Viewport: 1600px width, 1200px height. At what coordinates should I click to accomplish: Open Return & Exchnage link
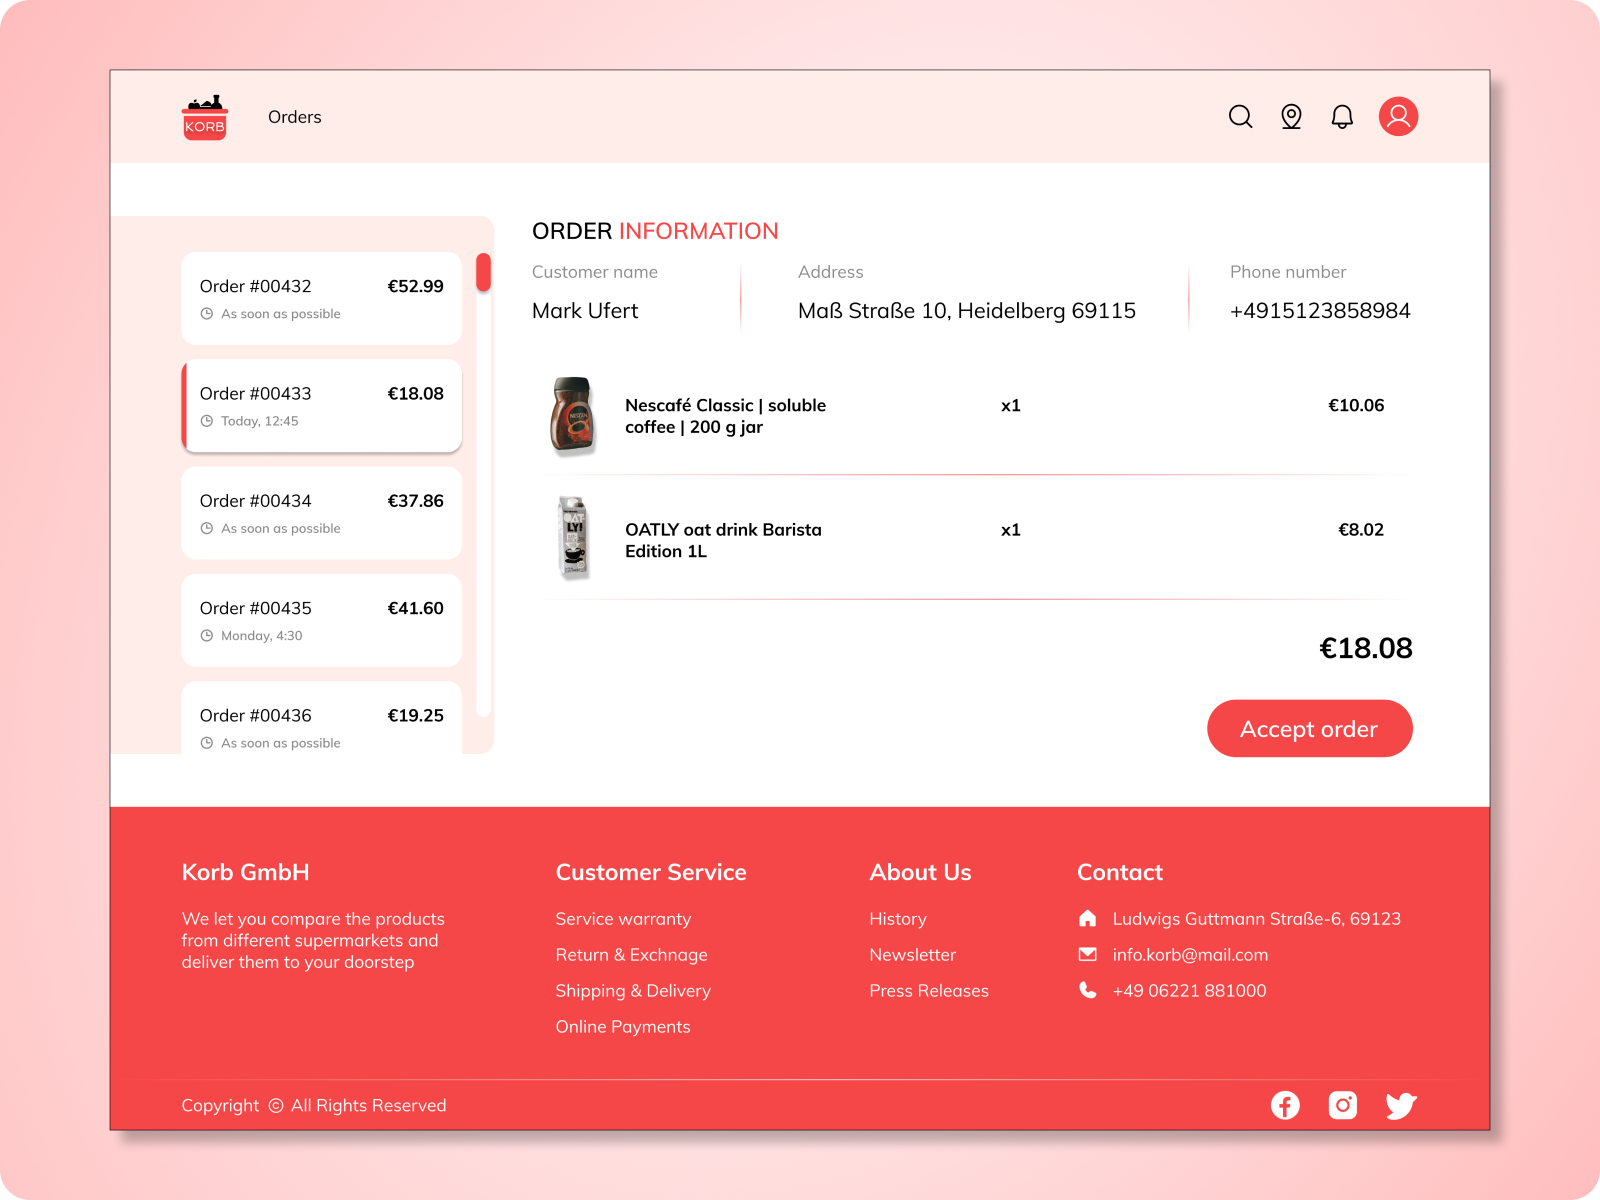pos(631,955)
